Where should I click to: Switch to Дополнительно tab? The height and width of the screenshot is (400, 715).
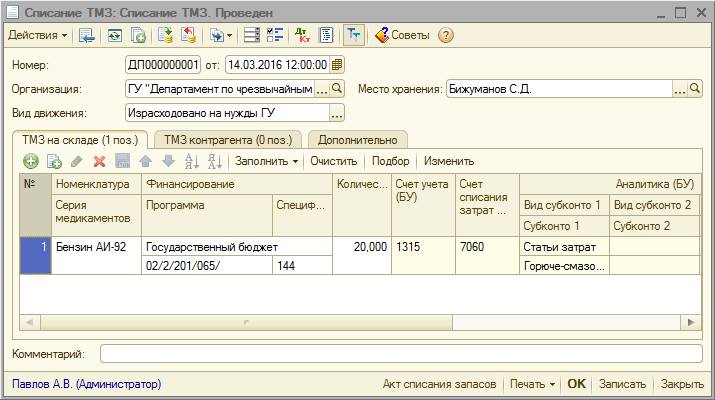[x=357, y=140]
